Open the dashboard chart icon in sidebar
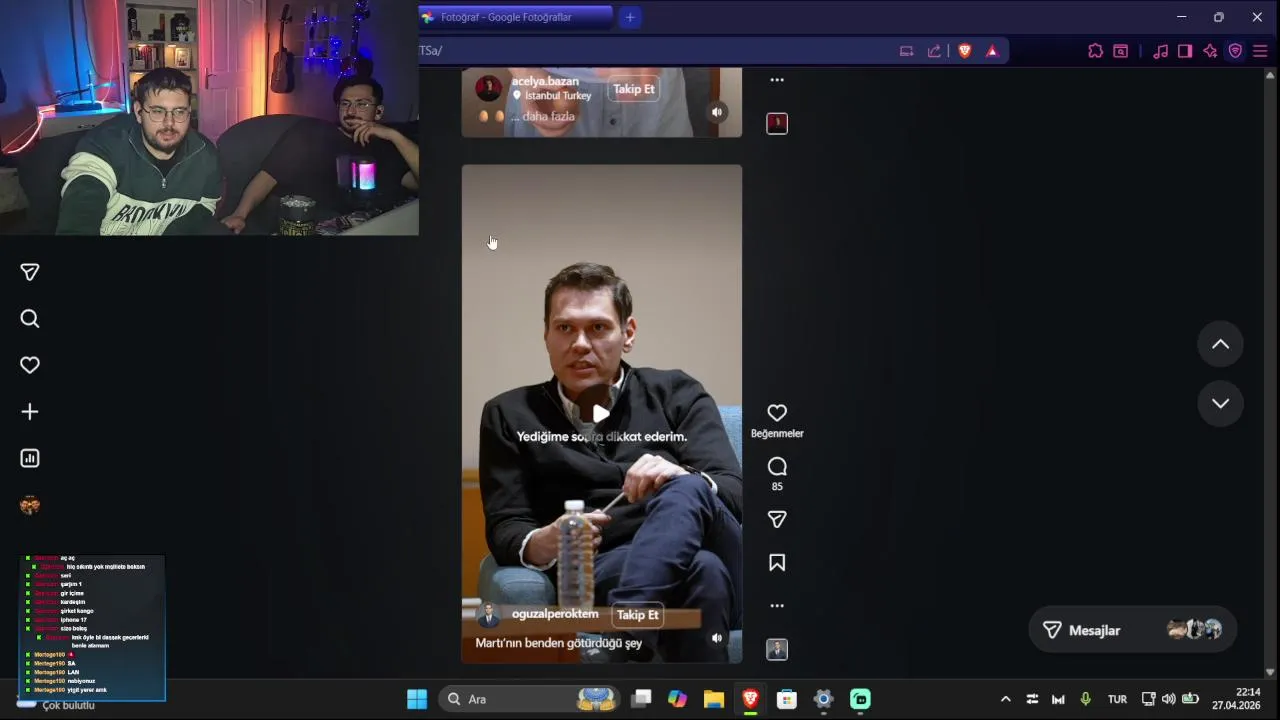Screen dimensions: 1280x720 [x=30, y=458]
